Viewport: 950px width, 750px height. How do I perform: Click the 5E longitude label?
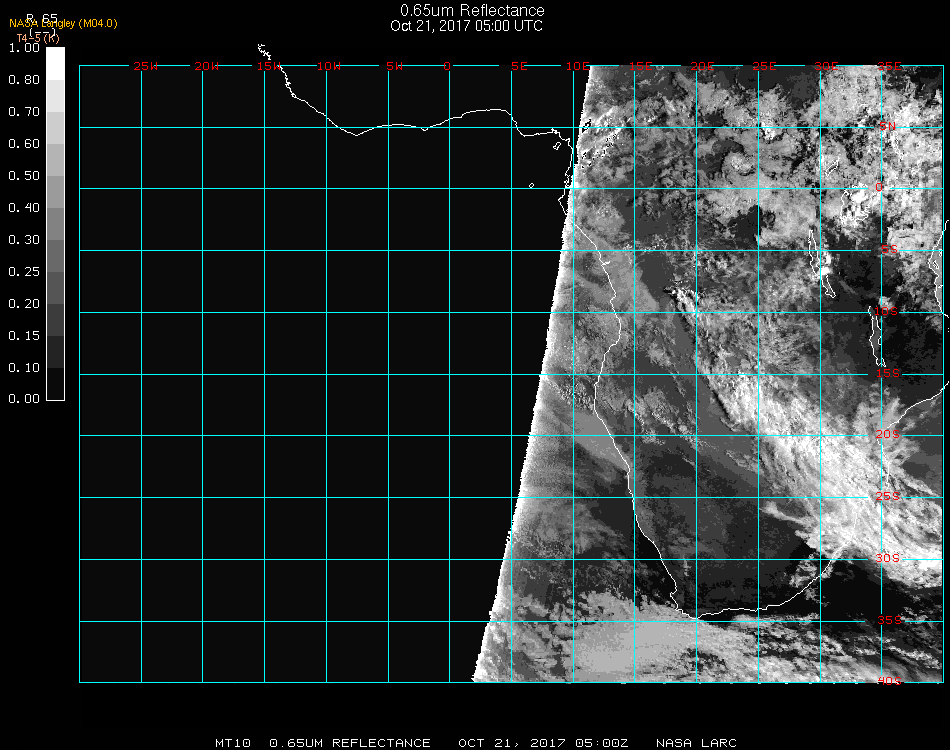519,67
